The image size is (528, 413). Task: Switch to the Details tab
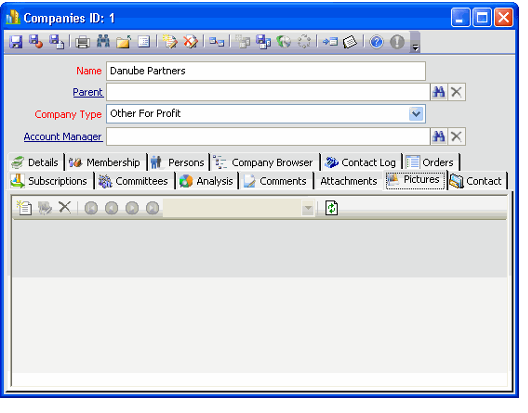35,162
